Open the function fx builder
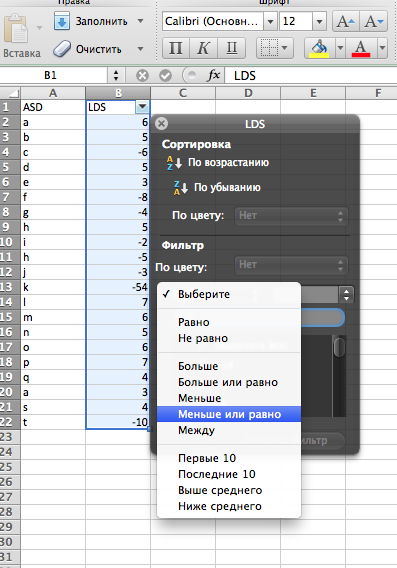Image resolution: width=397 pixels, height=568 pixels. coord(213,75)
